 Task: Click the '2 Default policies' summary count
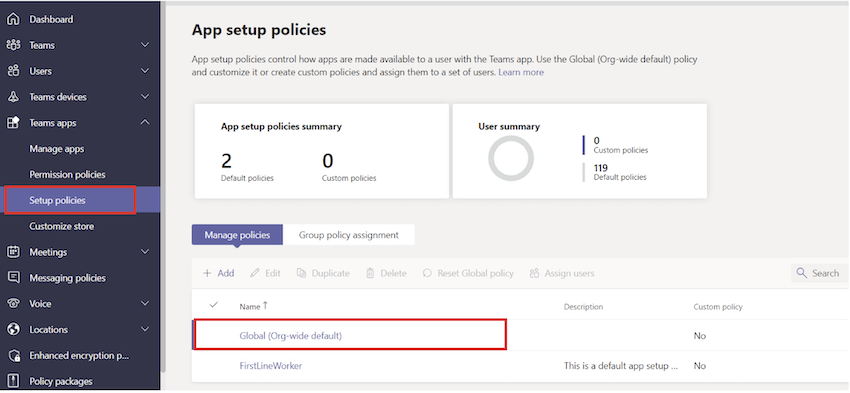coord(247,167)
